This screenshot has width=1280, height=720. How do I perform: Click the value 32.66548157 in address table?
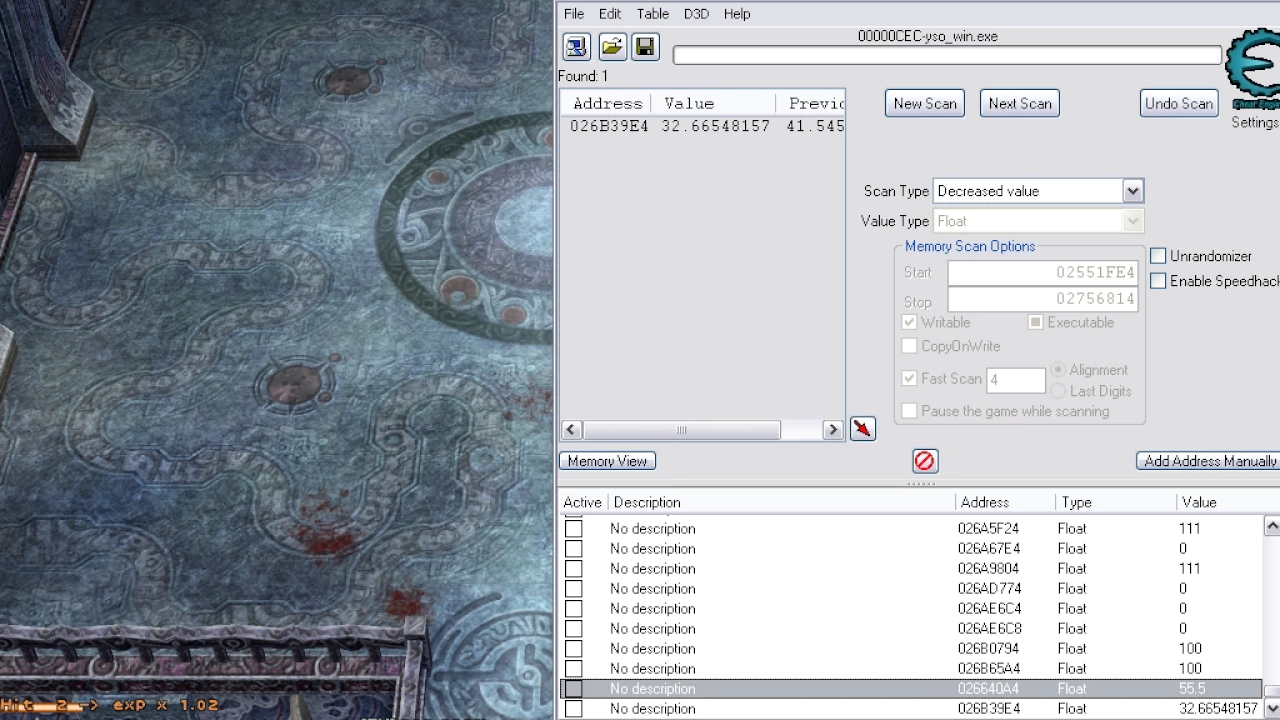[1218, 708]
